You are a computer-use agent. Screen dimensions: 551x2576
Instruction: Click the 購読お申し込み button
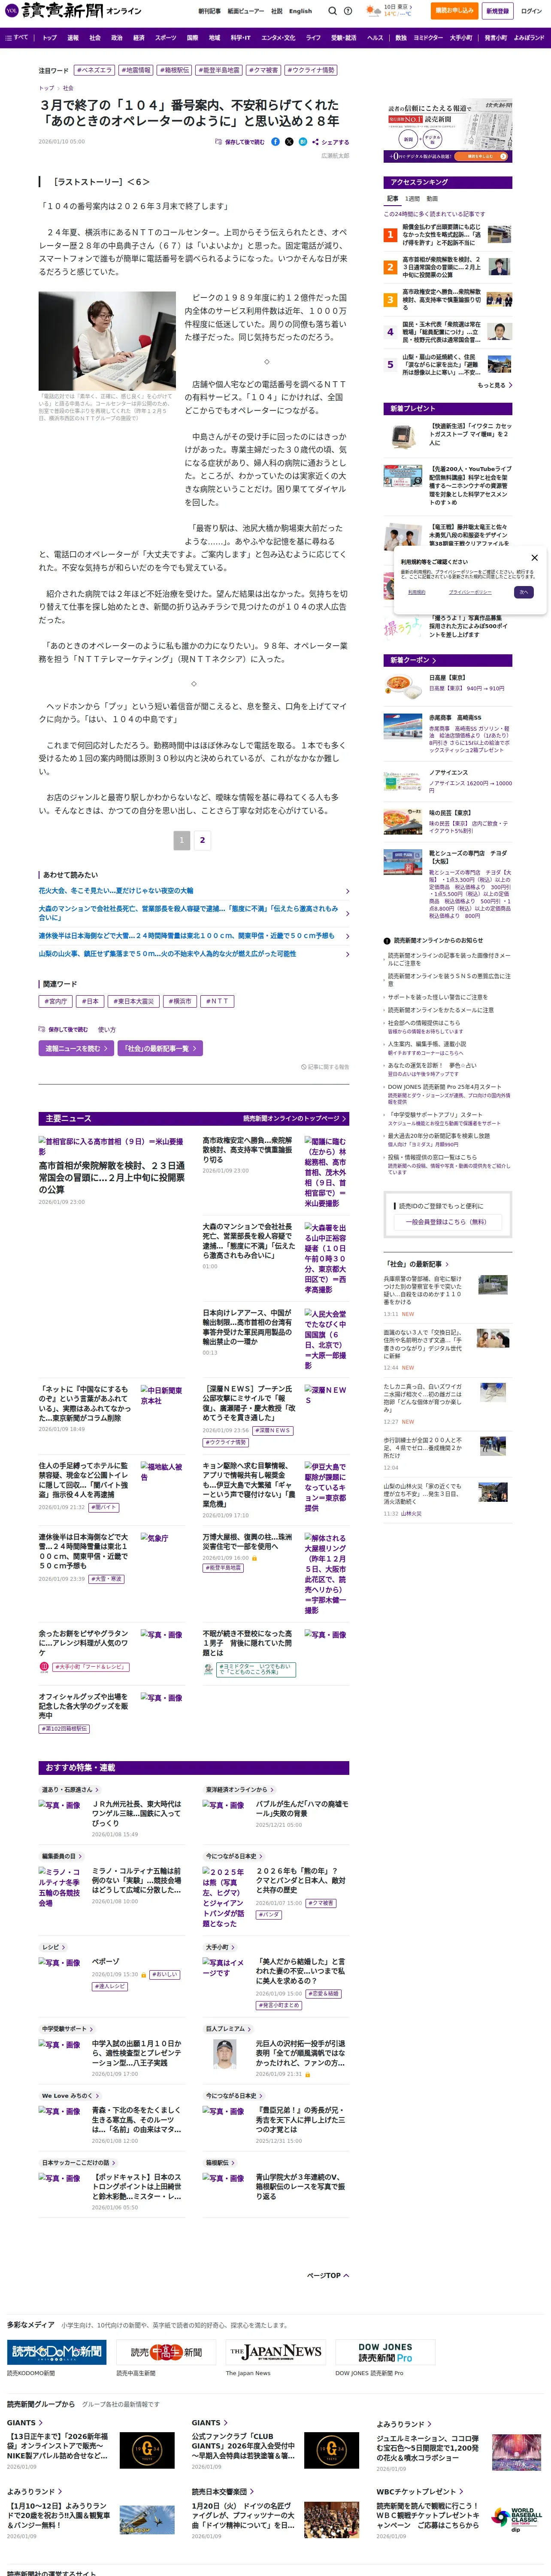click(x=454, y=11)
